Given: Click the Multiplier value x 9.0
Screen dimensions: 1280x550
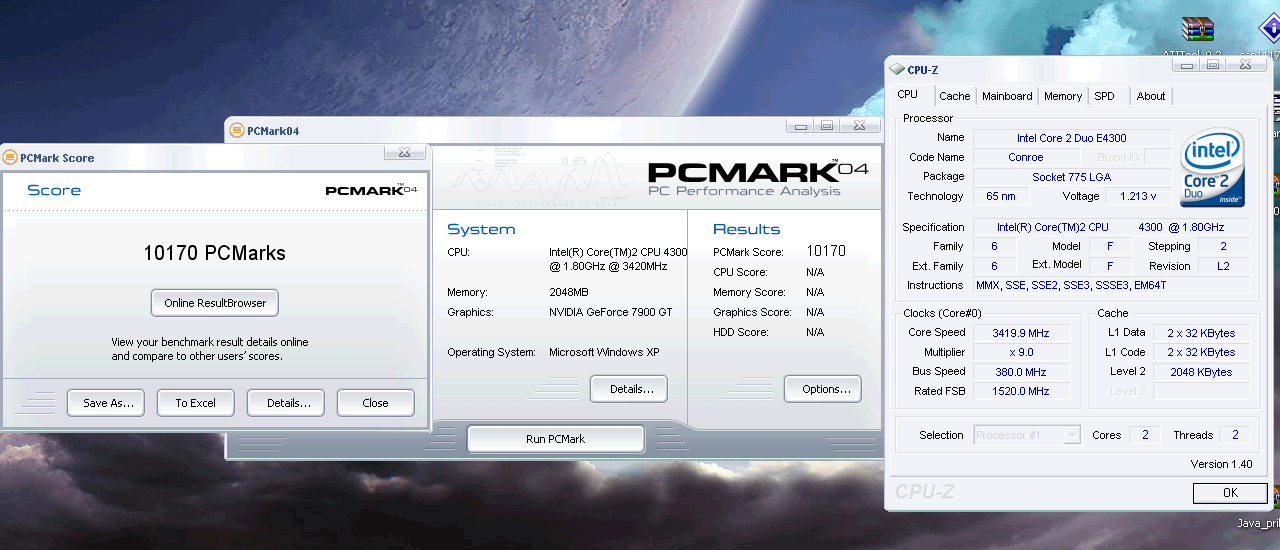Looking at the screenshot, I should click(x=1021, y=352).
